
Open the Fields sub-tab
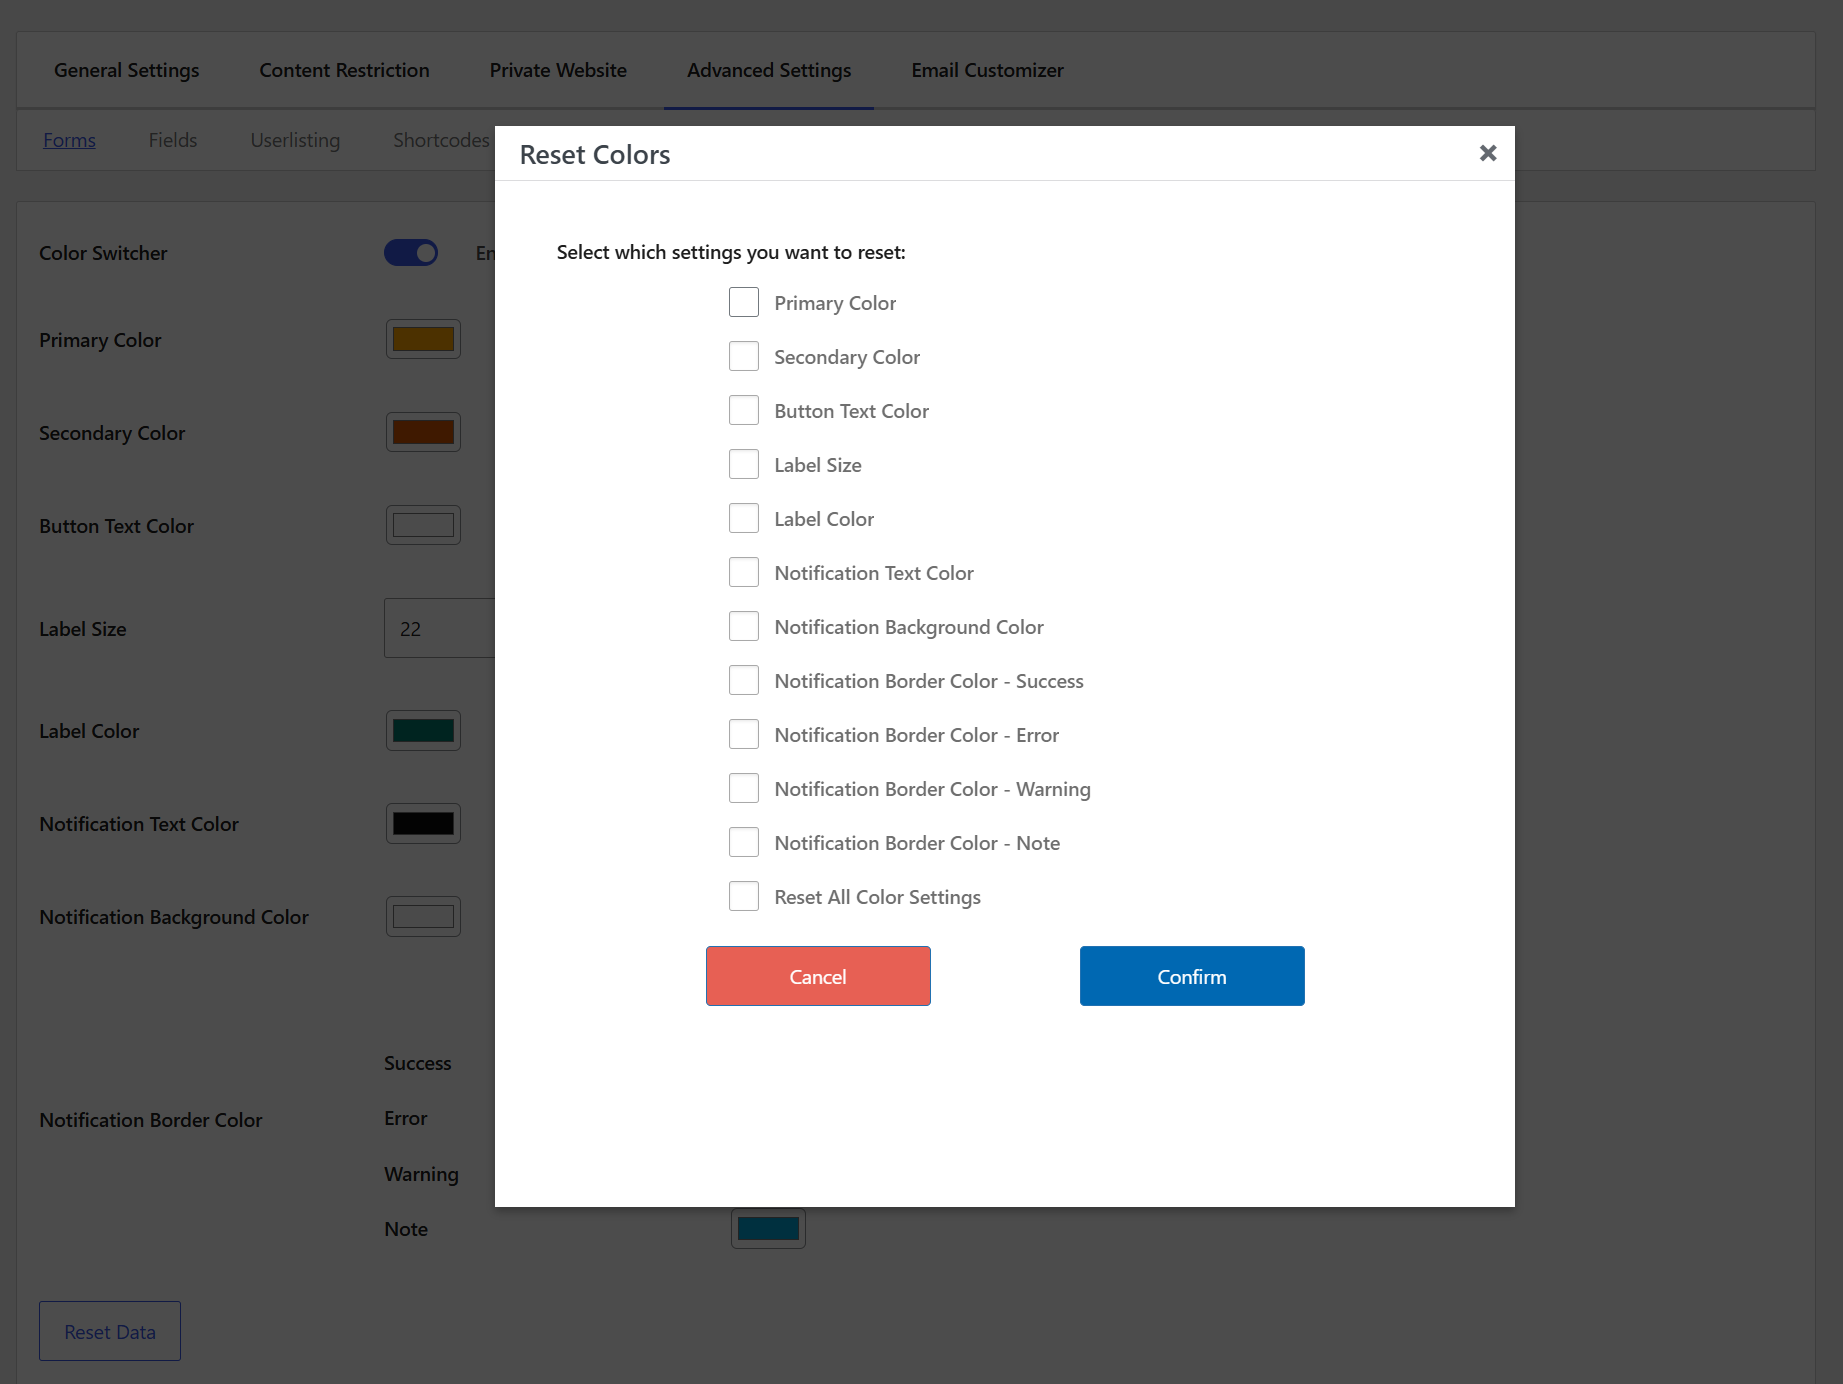(173, 140)
